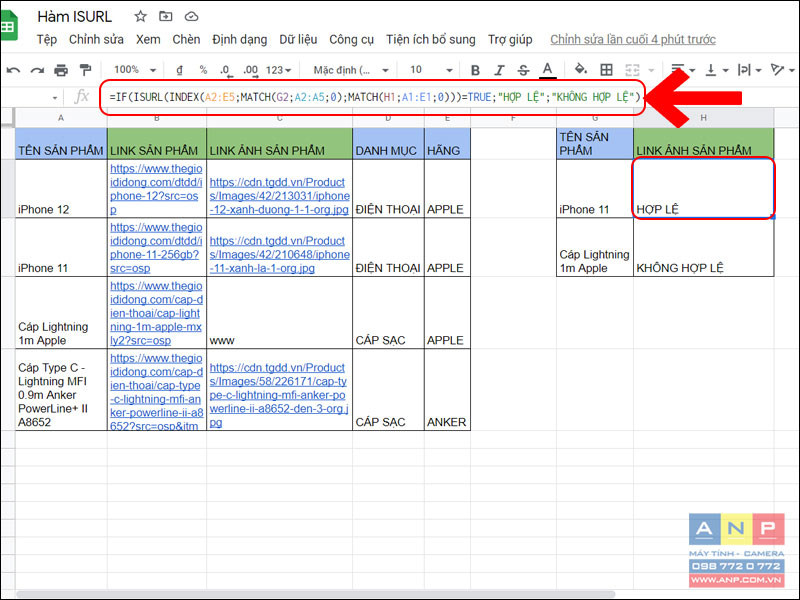Expand the name box dropdown arrow
Image resolution: width=800 pixels, height=600 pixels.
(55, 97)
